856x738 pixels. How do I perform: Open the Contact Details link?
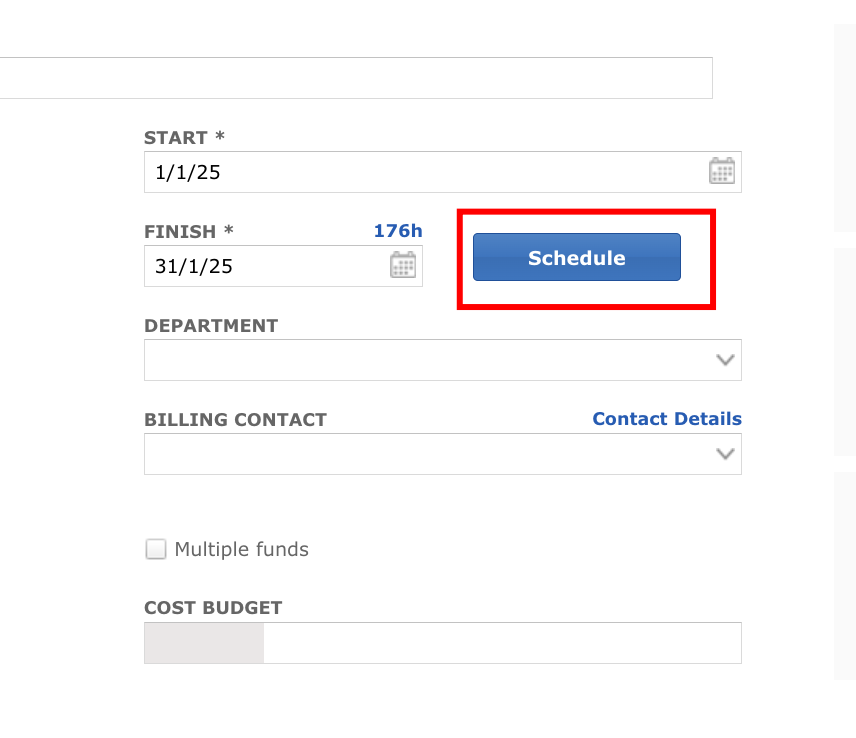click(x=667, y=419)
